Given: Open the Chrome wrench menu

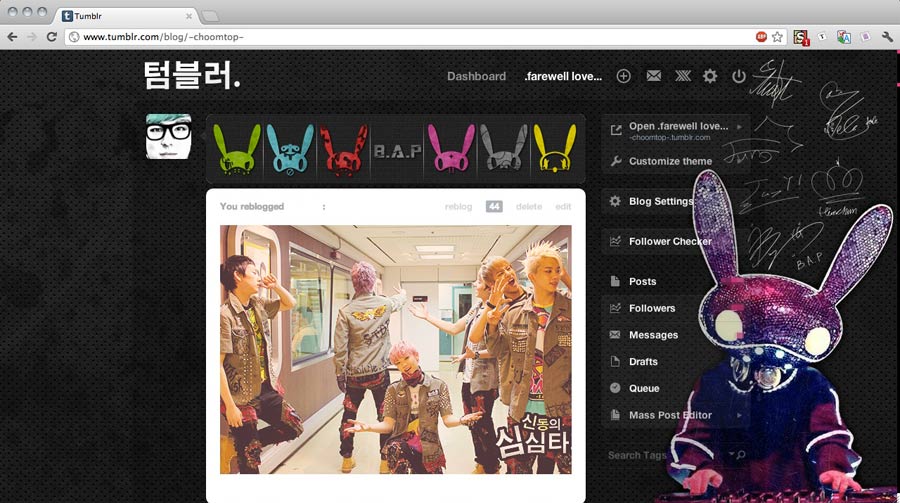Looking at the screenshot, I should (x=887, y=37).
